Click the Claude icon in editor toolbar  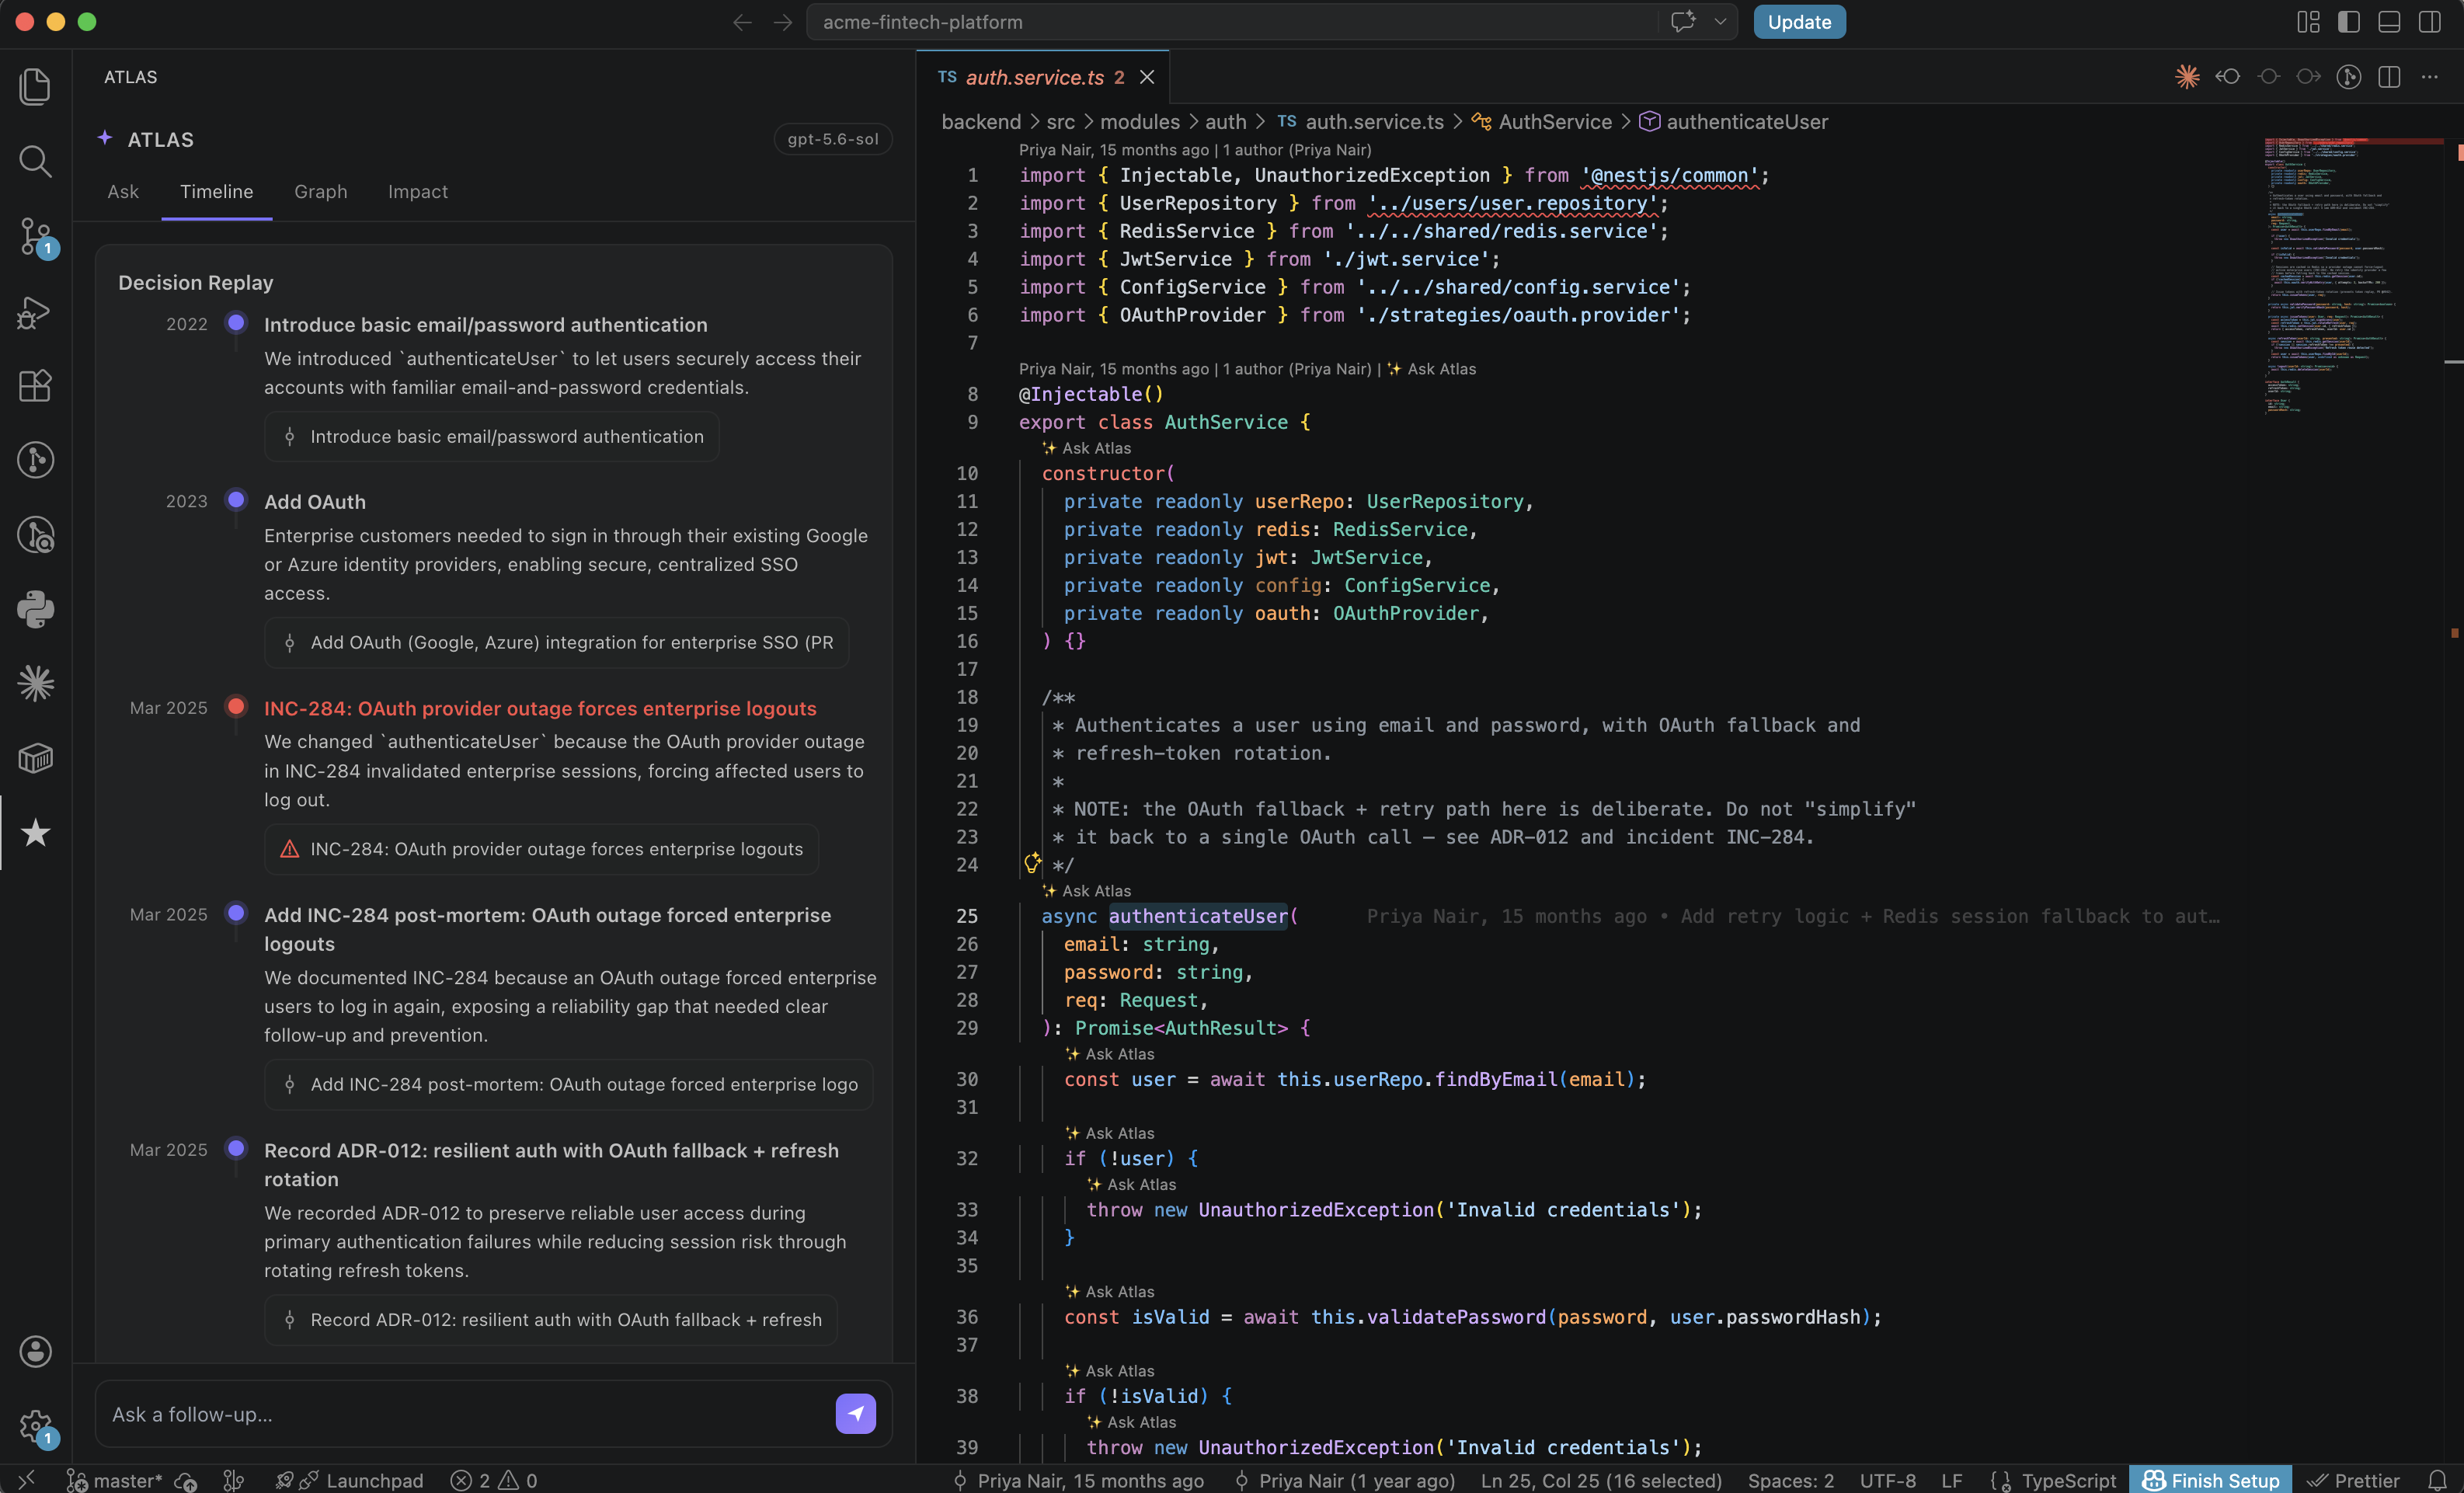2187,77
